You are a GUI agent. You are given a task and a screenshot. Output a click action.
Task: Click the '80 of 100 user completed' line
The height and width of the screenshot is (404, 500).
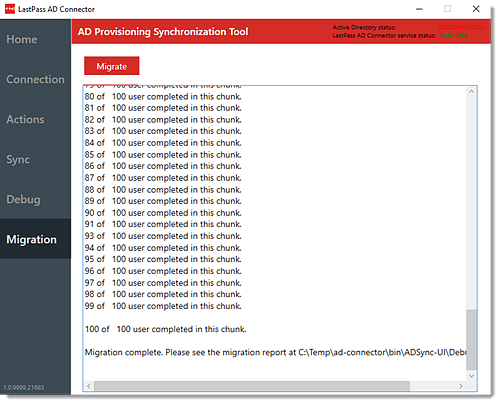(x=163, y=96)
